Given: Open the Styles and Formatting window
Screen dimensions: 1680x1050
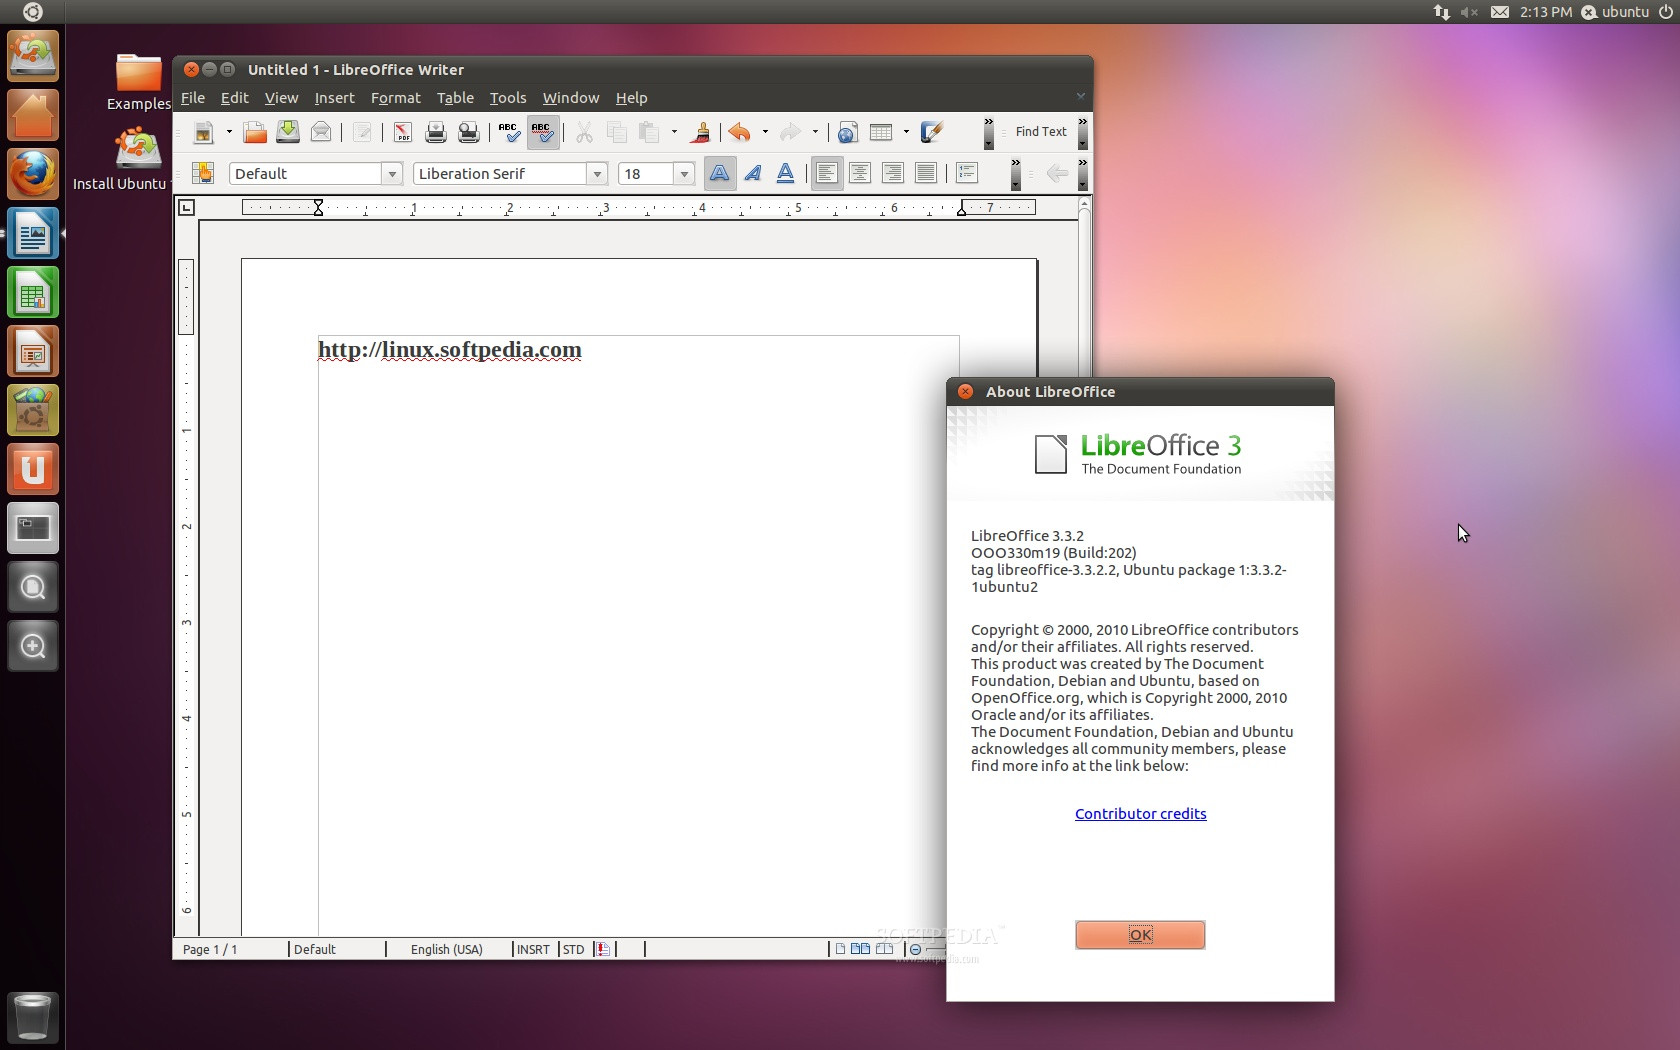Looking at the screenshot, I should [x=203, y=173].
